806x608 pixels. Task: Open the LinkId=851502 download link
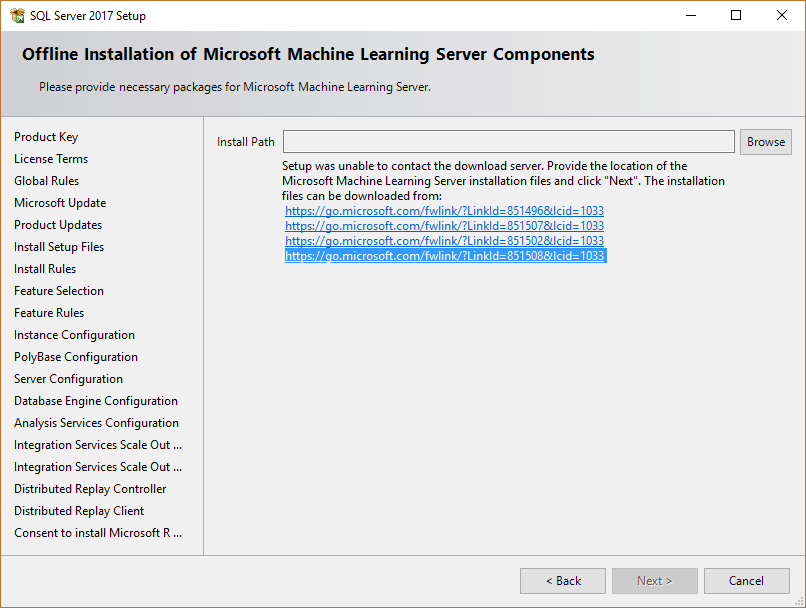pos(444,241)
